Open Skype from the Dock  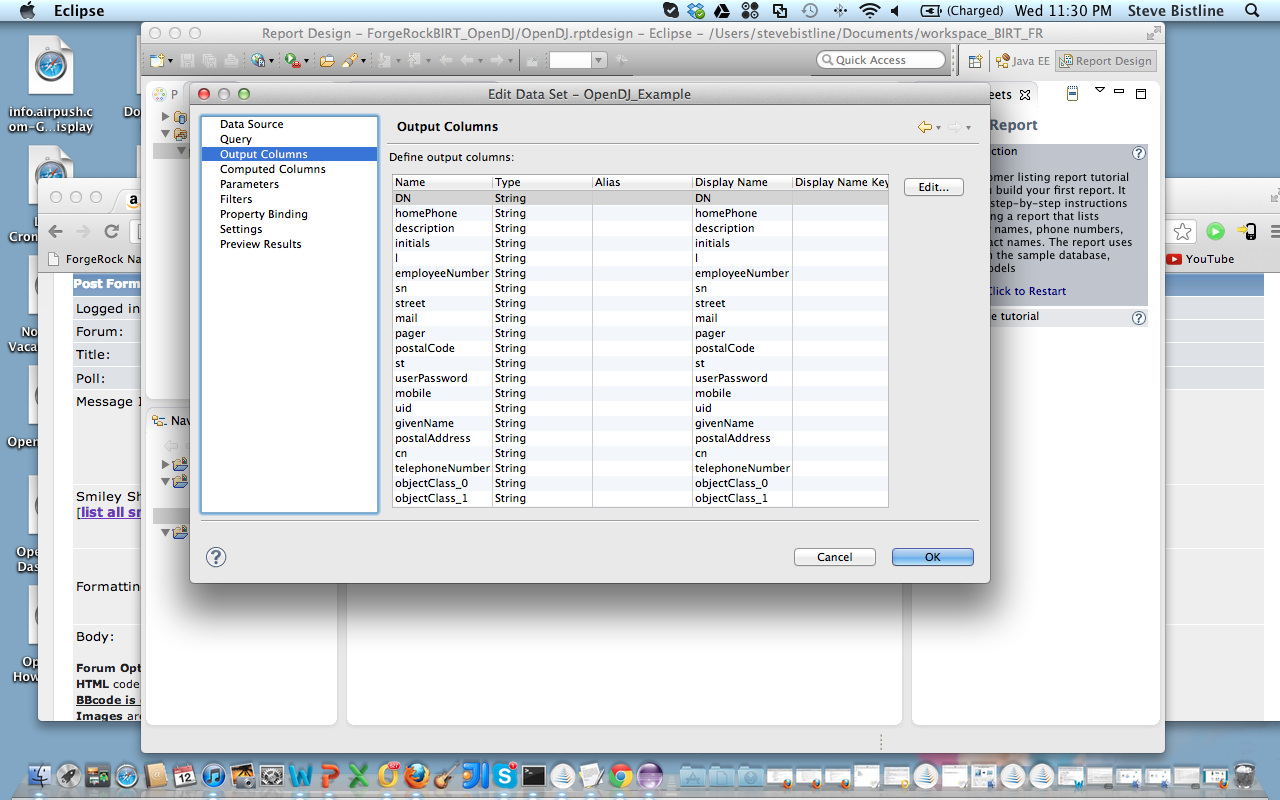[505, 775]
